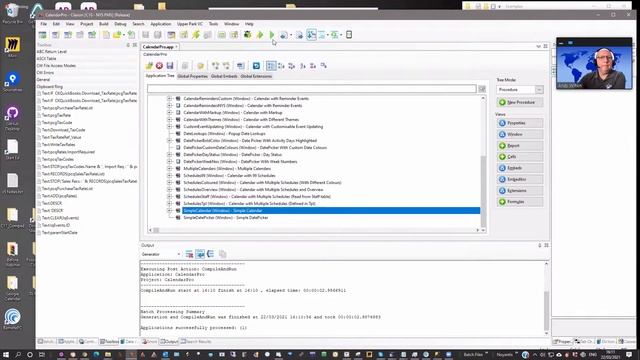Click the yellow folder open icon in main toolbar
Screen dimensions: 640x360
coord(117,35)
